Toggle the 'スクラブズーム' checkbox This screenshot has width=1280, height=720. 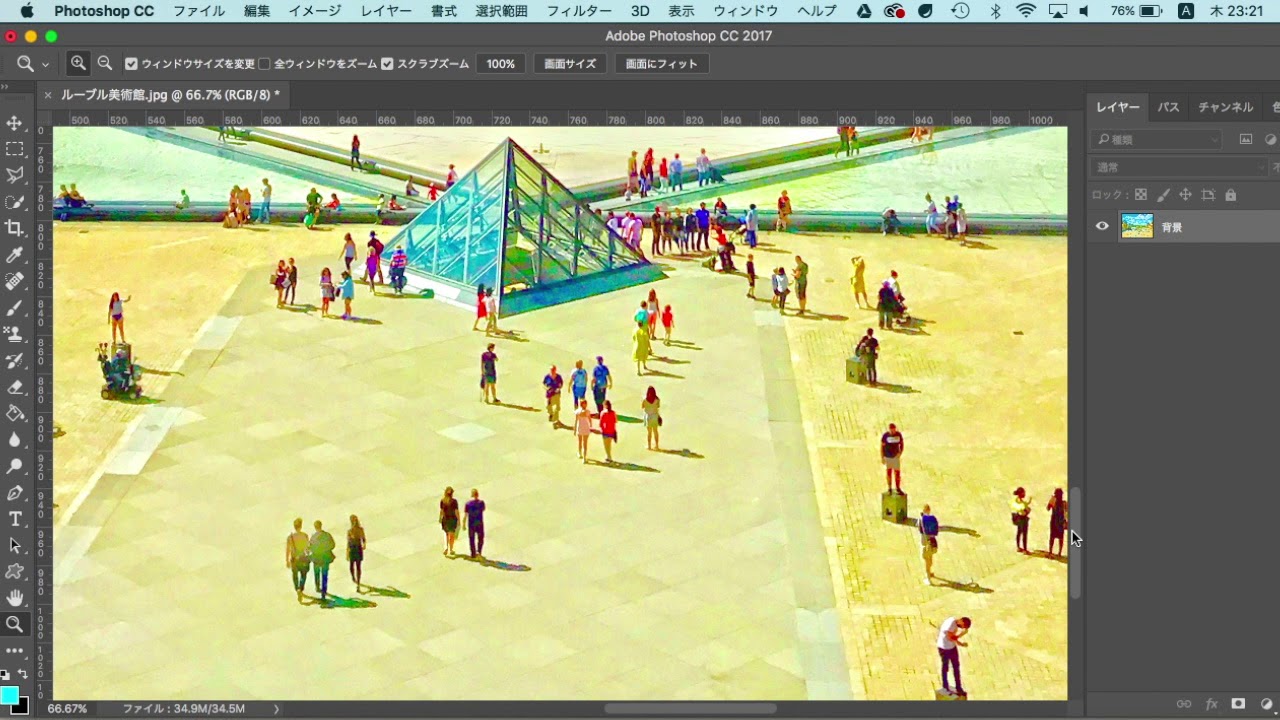tap(387, 64)
